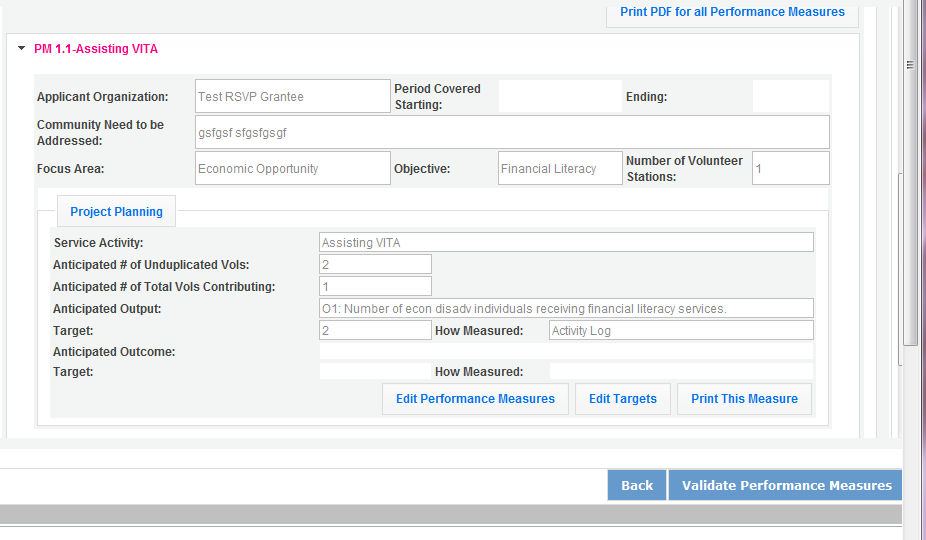Screen dimensions: 926x540
Task: Click the Objective Financial Literacy field
Action: (560, 168)
